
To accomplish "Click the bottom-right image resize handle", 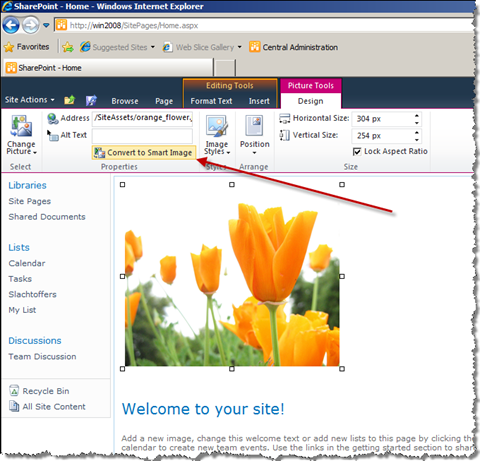I will pos(342,369).
